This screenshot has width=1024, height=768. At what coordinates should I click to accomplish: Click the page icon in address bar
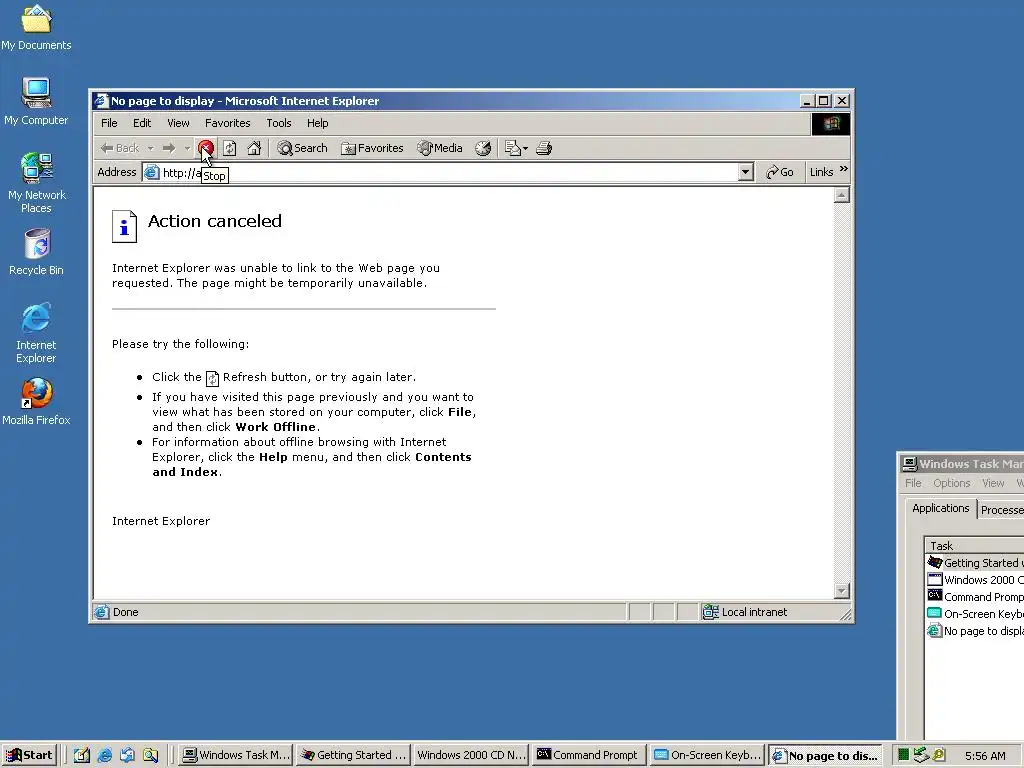(152, 172)
